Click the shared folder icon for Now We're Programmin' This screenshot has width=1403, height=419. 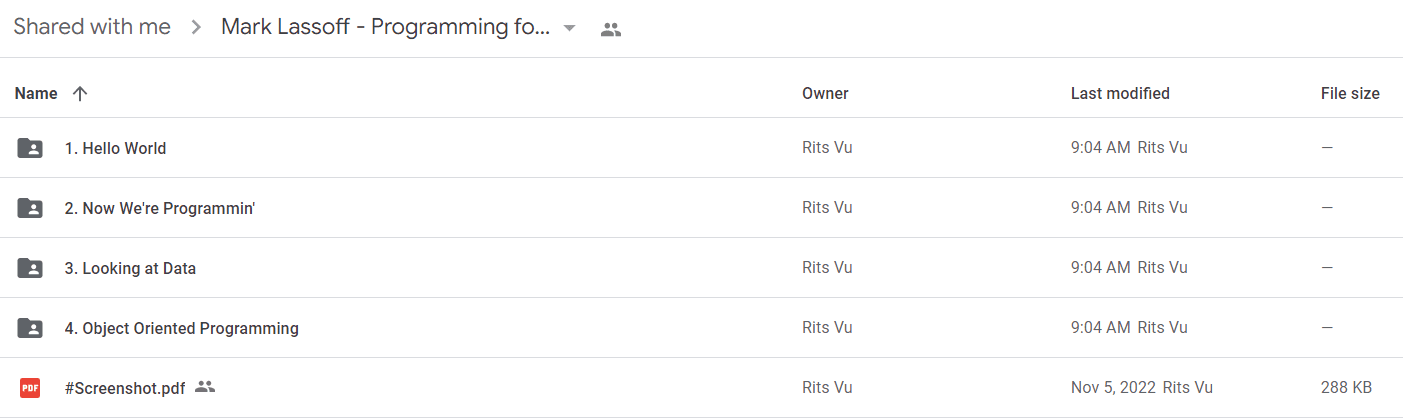(30, 208)
